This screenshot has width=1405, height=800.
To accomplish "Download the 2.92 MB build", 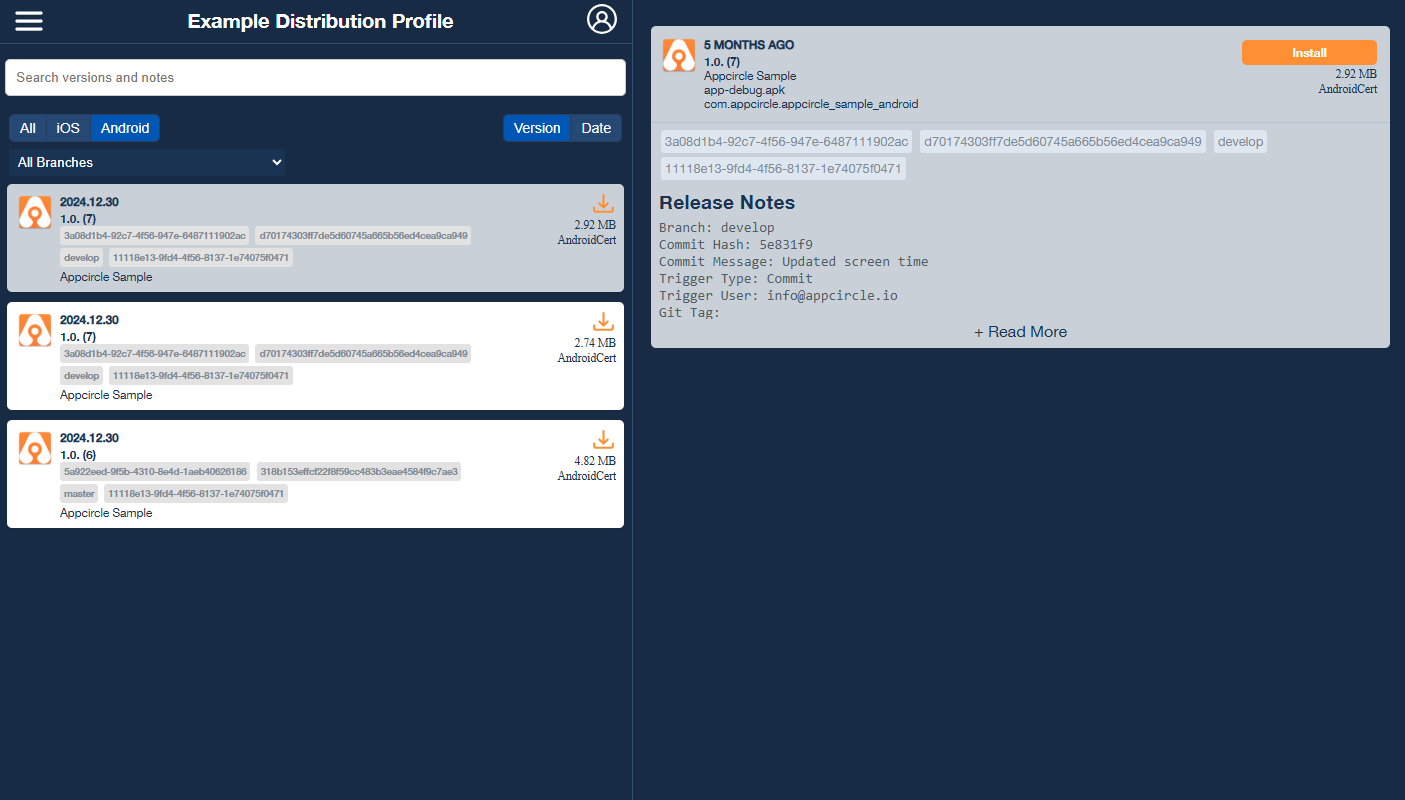I will pos(603,204).
